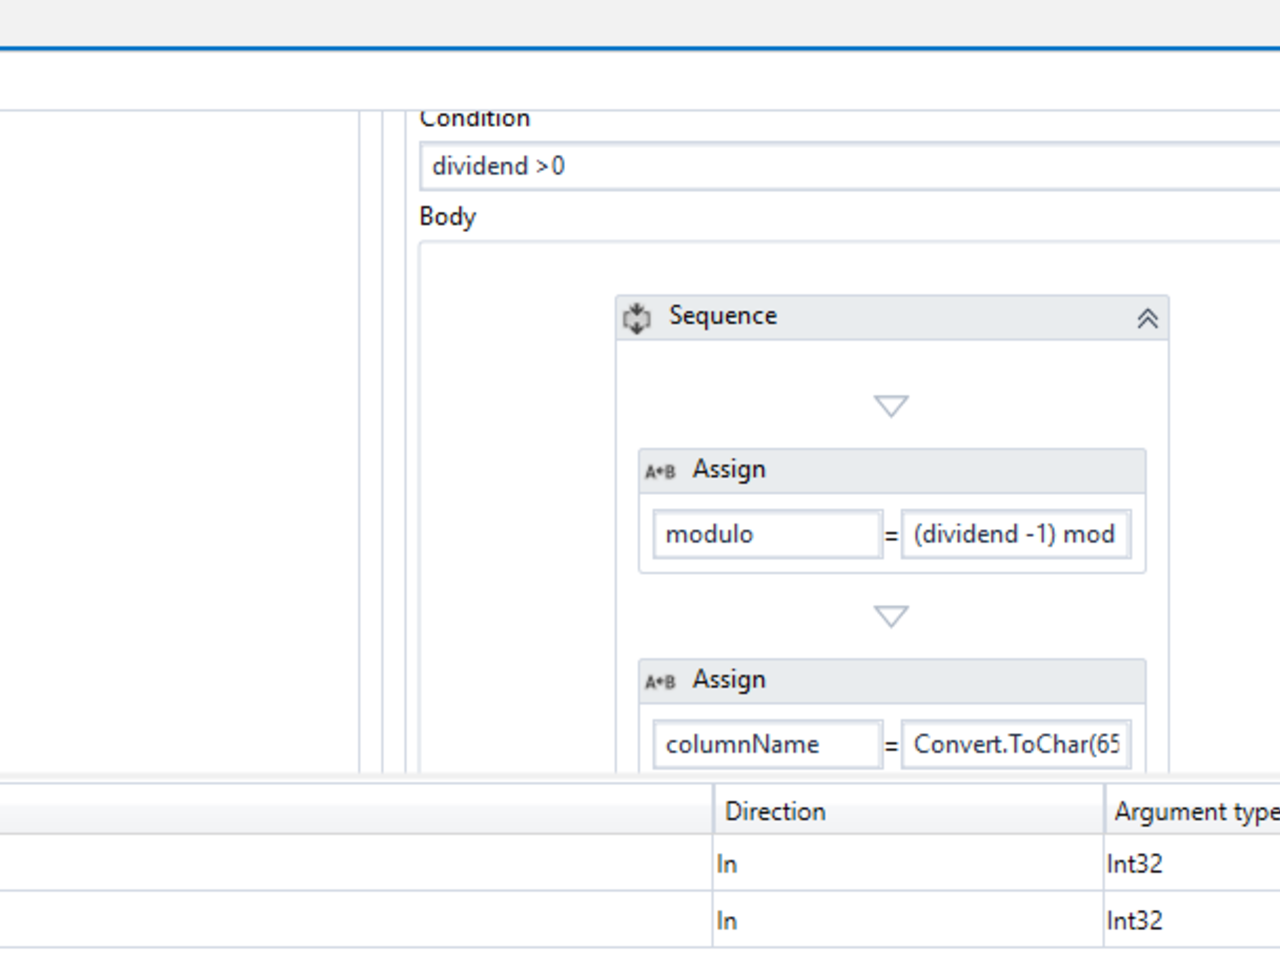This screenshot has width=1280, height=960.
Task: Change the Int32 type of the second argument
Action: (1190, 921)
